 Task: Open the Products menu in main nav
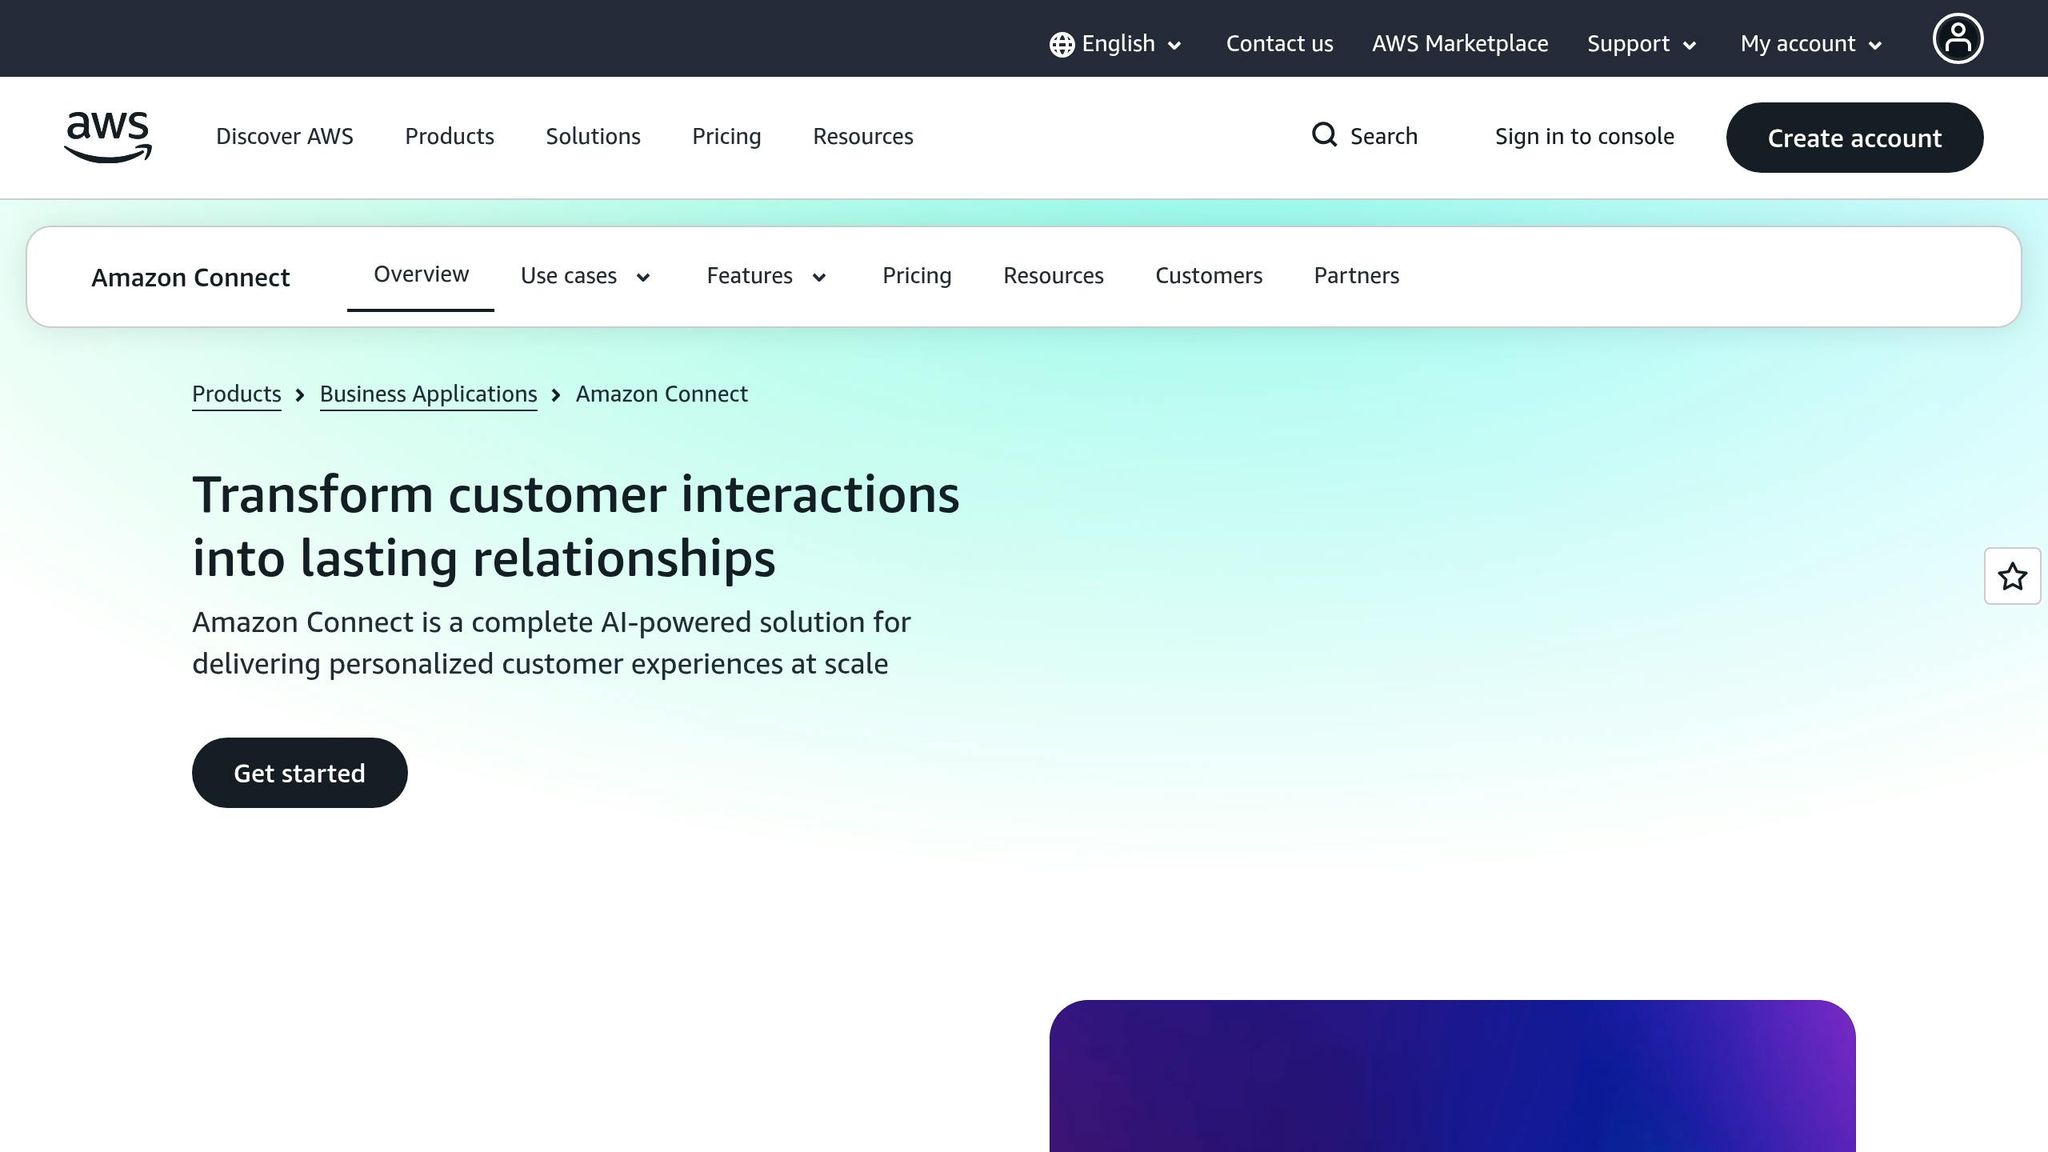[x=450, y=136]
